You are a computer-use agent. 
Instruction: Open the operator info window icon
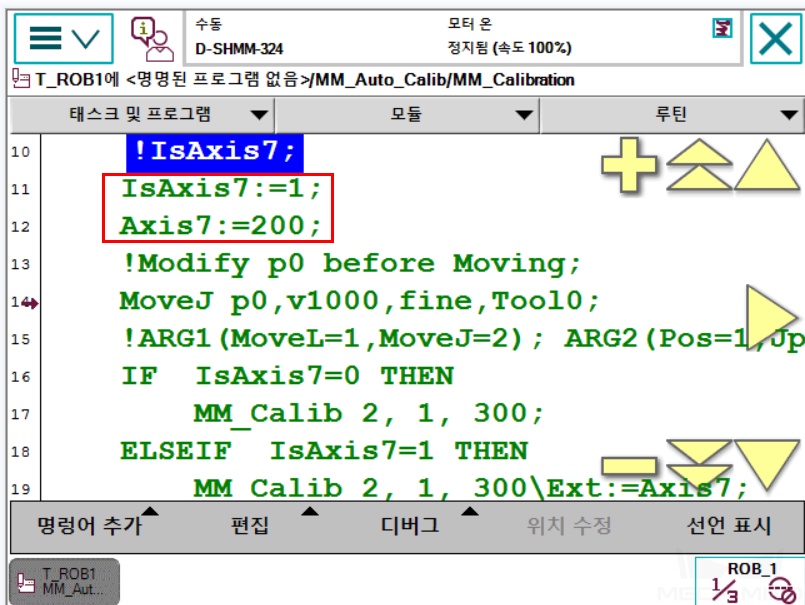152,39
